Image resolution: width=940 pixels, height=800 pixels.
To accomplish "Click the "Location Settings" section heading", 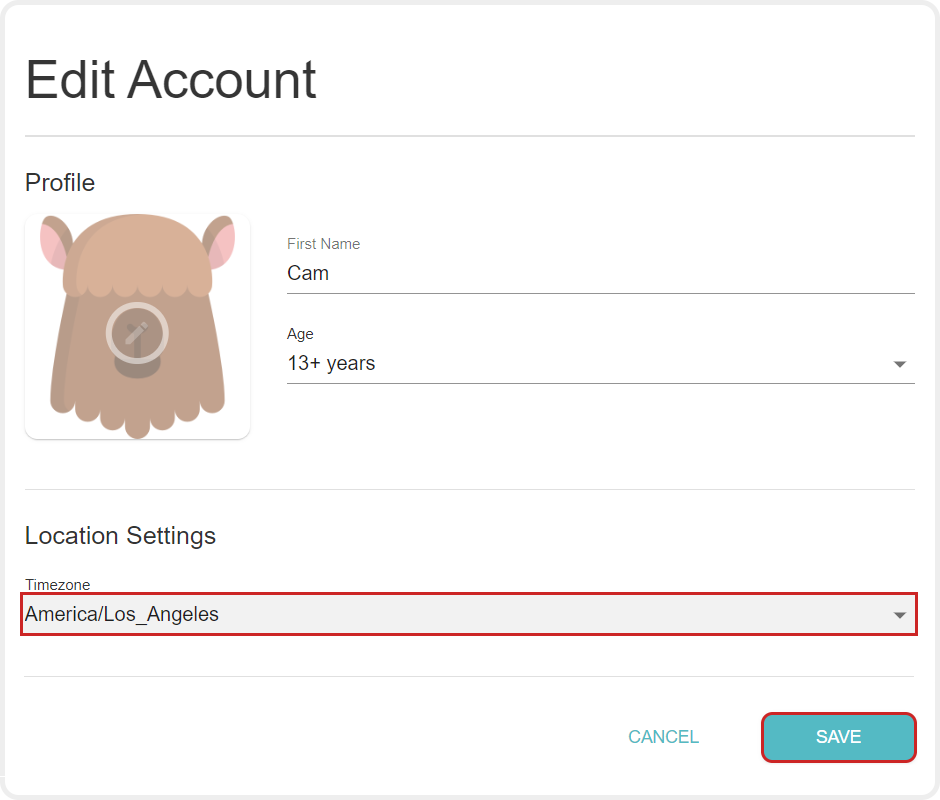I will coord(120,536).
